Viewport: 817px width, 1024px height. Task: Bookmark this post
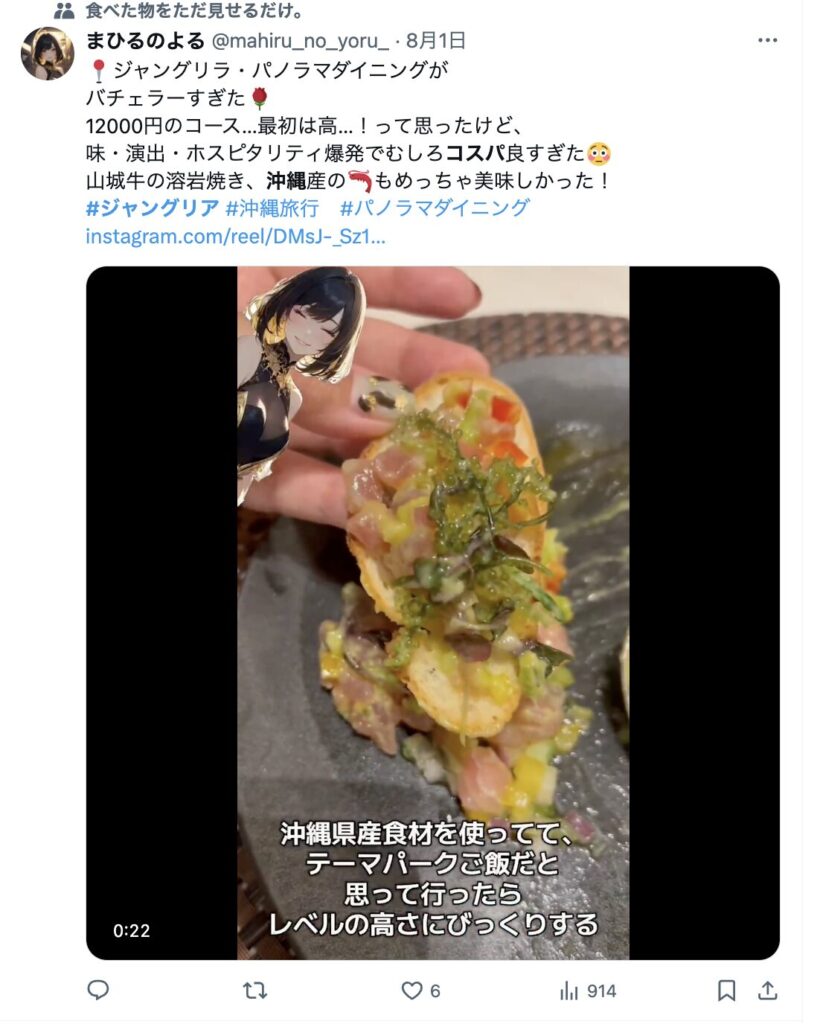pos(726,991)
